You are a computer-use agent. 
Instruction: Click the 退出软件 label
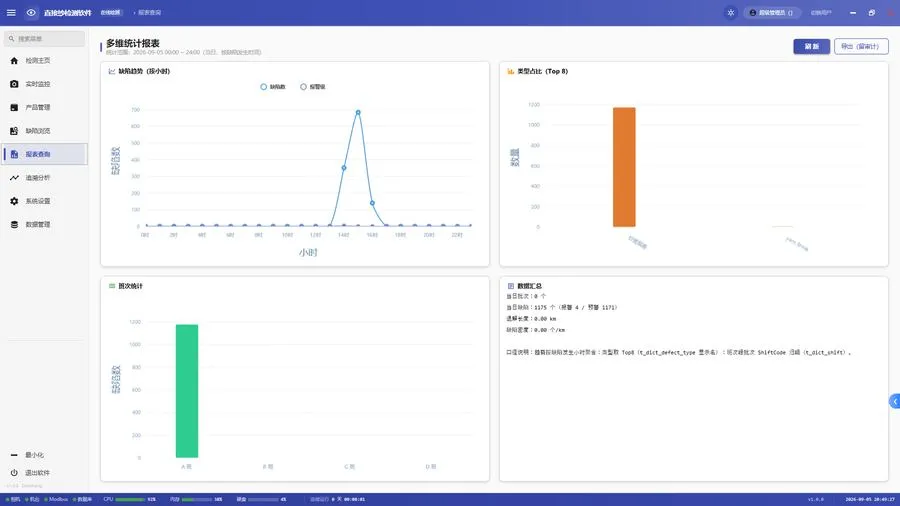[x=37, y=473]
